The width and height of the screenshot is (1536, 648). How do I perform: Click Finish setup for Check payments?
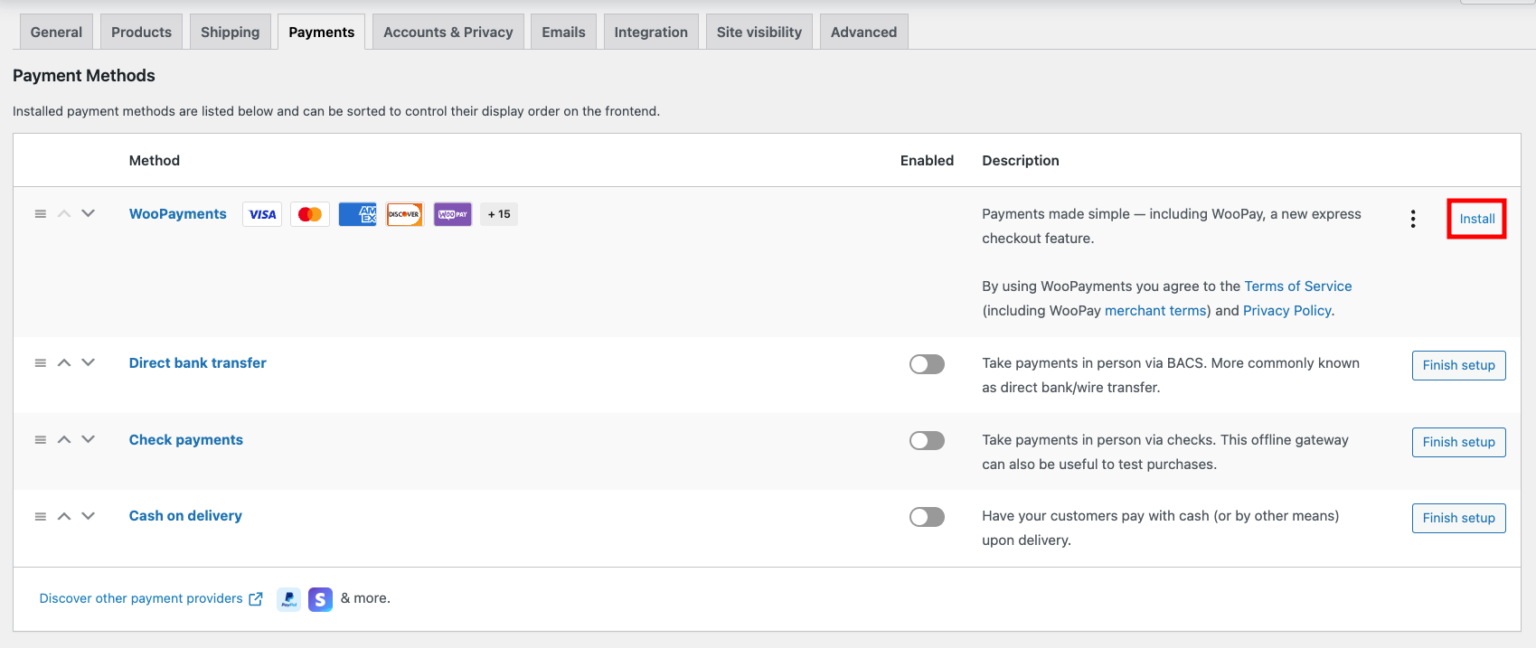pos(1458,442)
